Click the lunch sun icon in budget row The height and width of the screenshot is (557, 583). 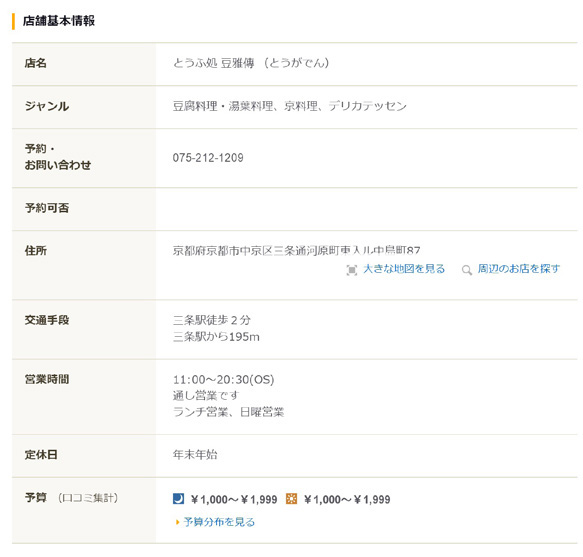click(292, 499)
